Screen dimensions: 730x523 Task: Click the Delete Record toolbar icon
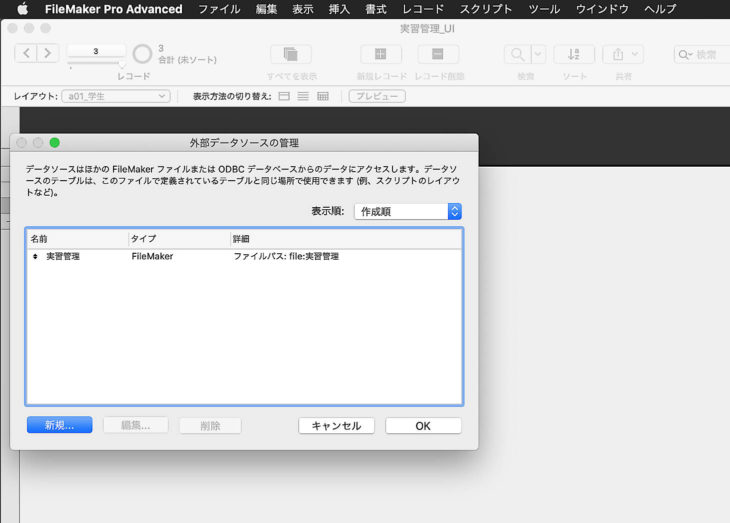pos(438,54)
